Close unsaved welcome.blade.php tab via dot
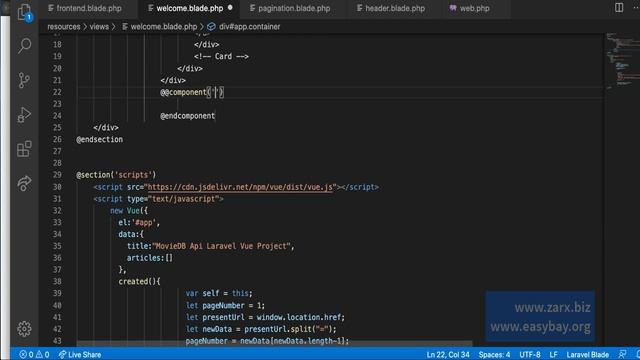The image size is (640, 360). (230, 8)
